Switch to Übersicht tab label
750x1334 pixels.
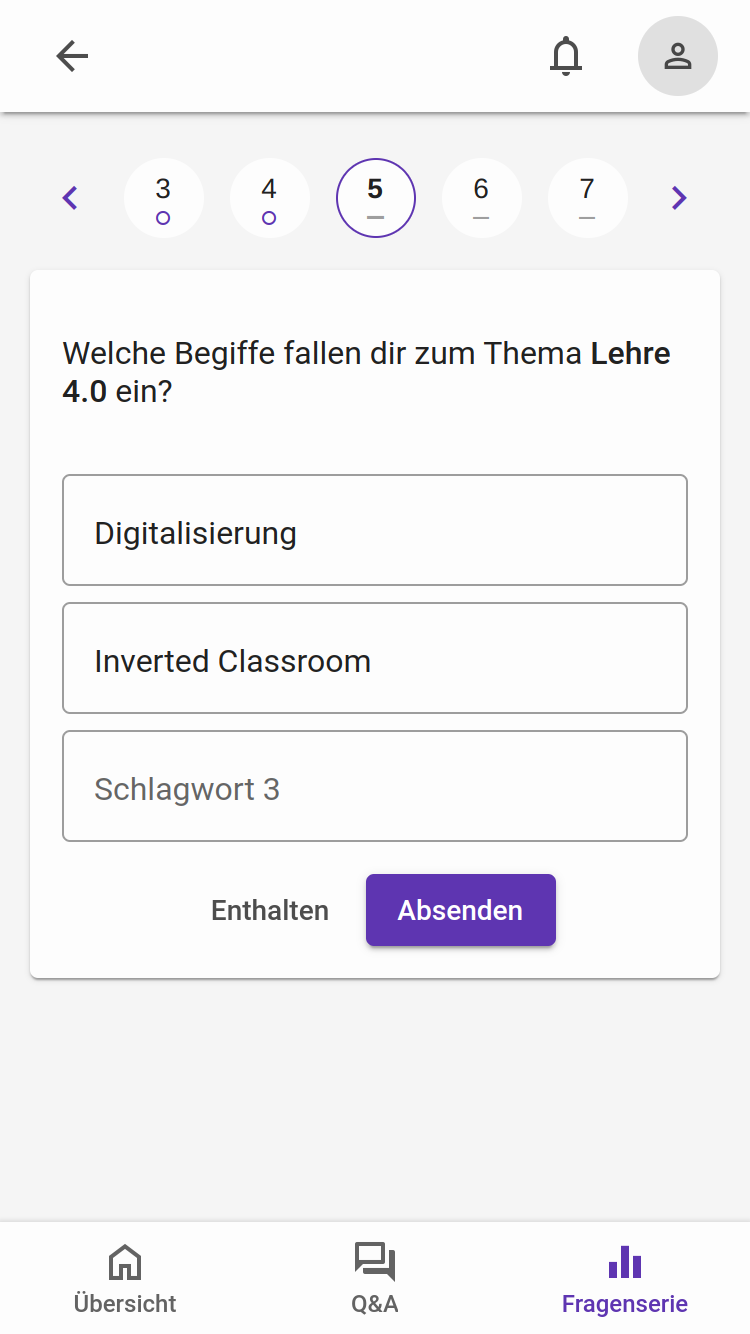point(125,1304)
